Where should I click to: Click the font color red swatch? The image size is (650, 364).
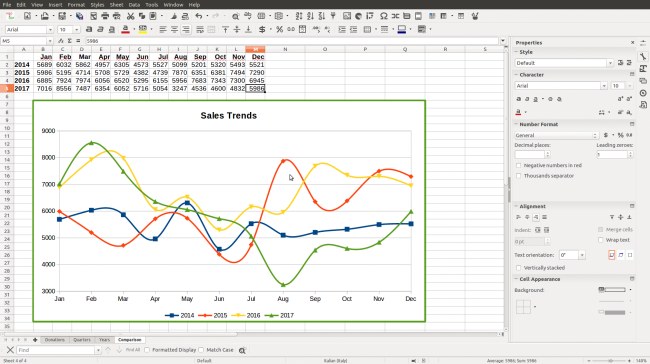(x=125, y=29)
